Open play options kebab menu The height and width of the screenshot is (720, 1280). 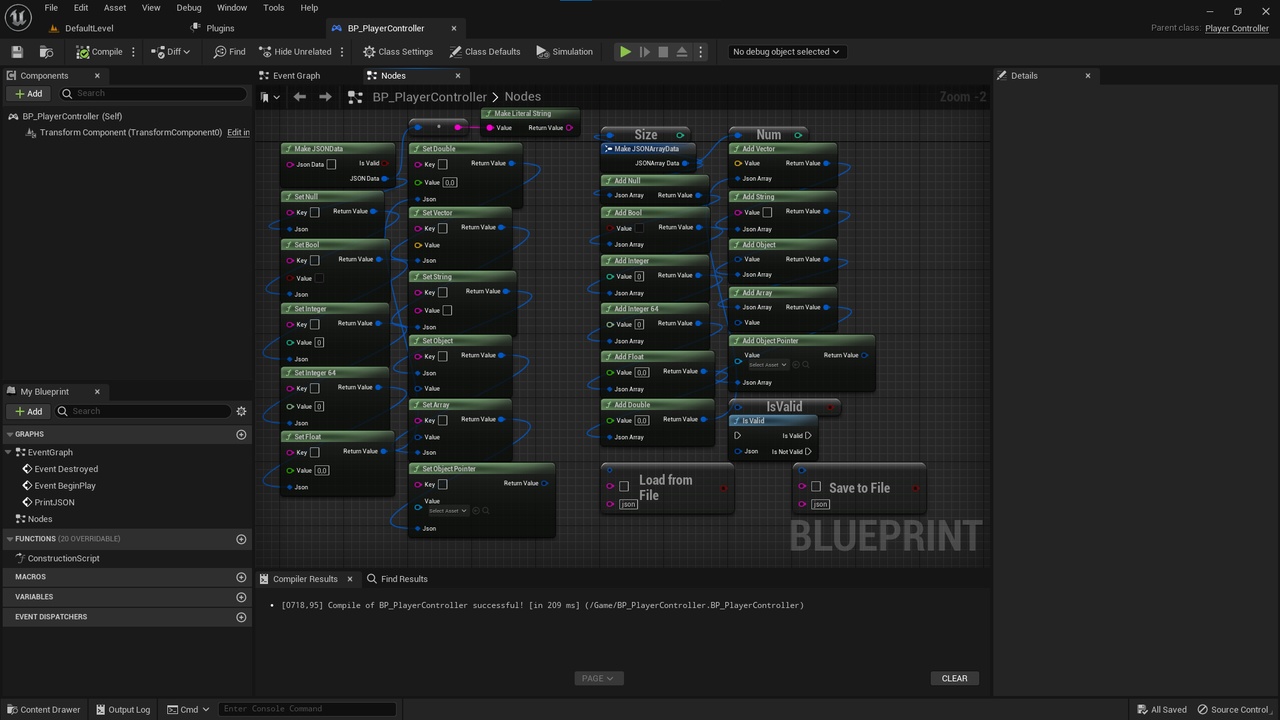pos(700,52)
